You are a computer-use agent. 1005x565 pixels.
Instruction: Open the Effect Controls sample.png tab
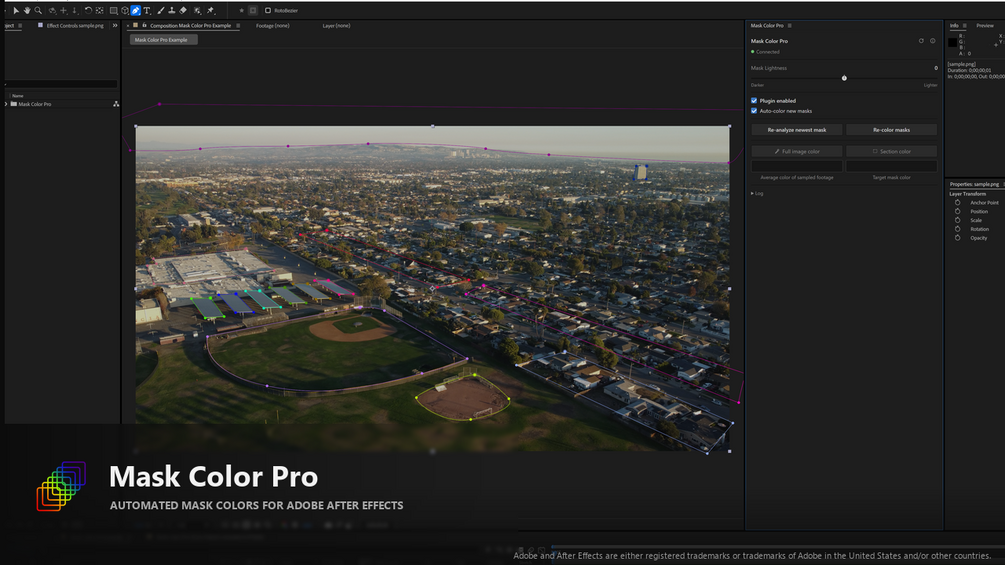click(74, 26)
